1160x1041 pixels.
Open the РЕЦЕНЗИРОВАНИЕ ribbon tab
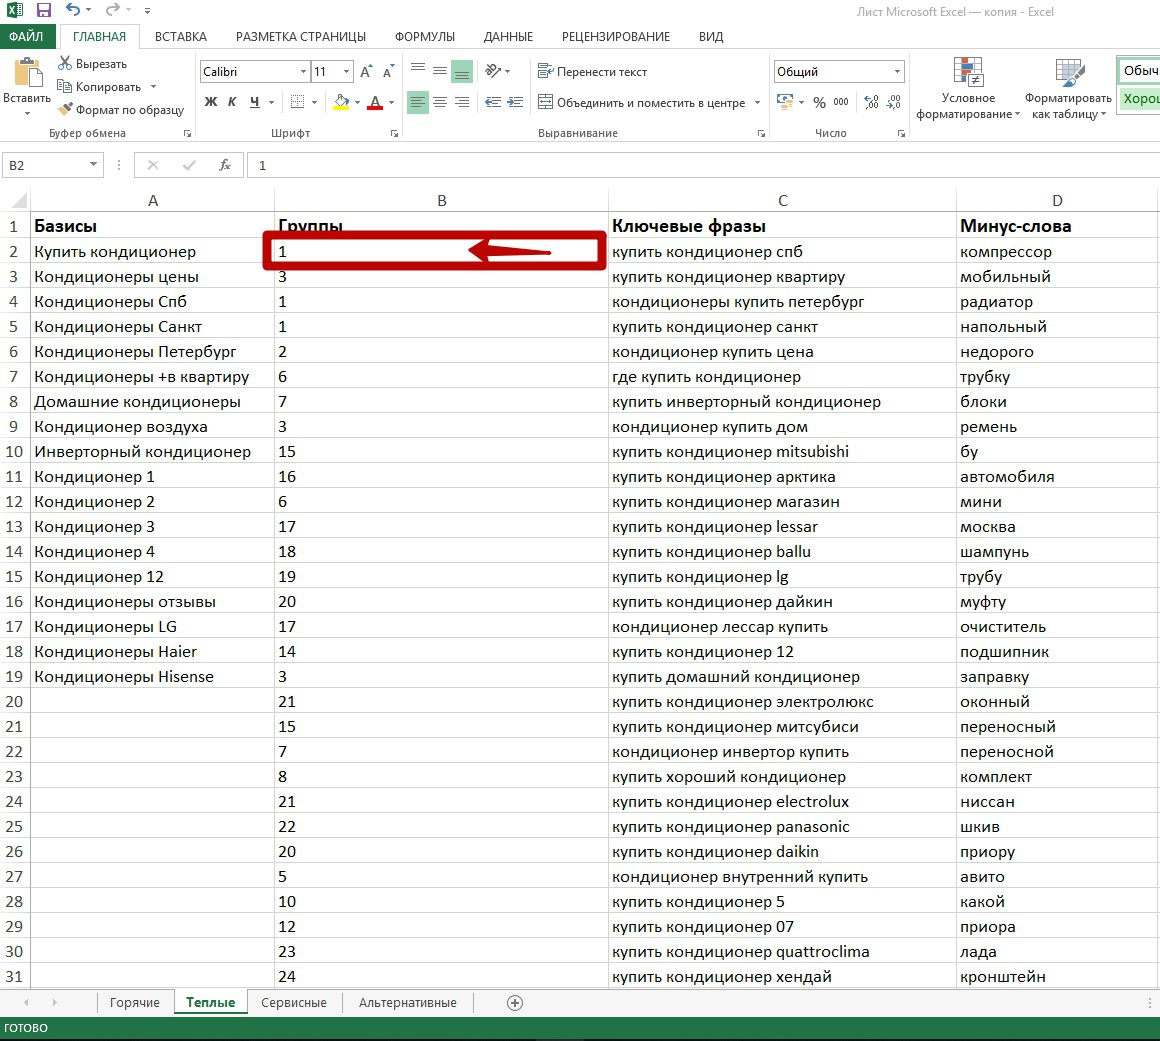(x=616, y=36)
